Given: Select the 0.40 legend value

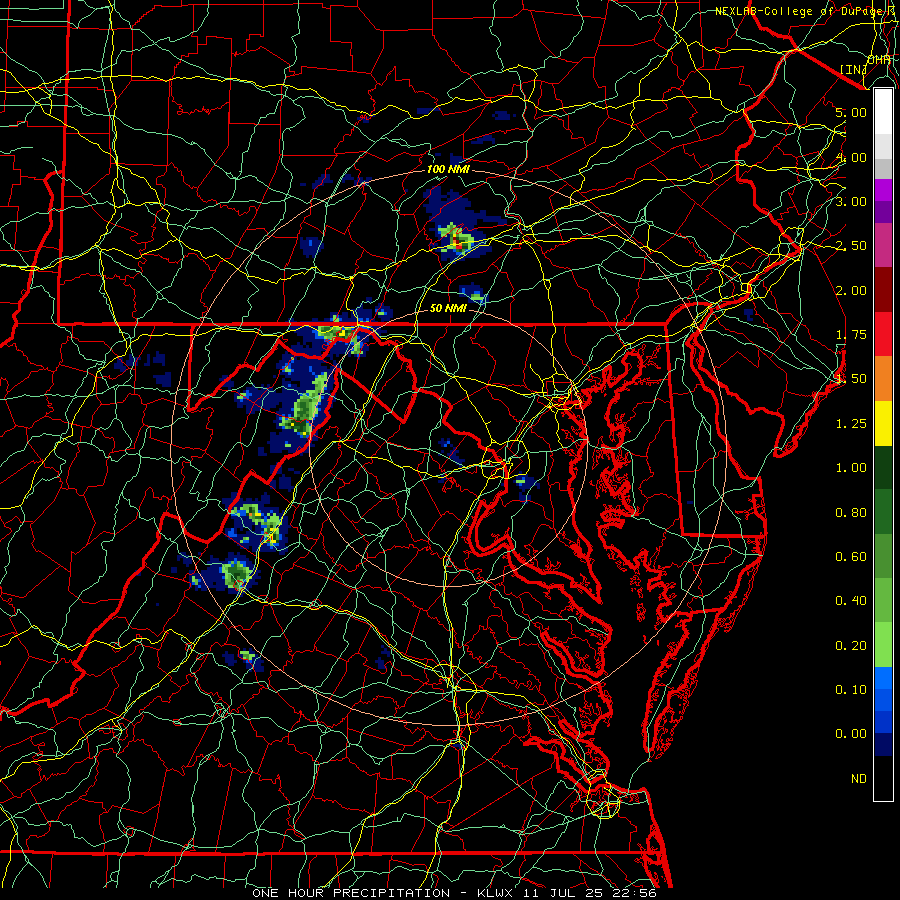Looking at the screenshot, I should [851, 601].
